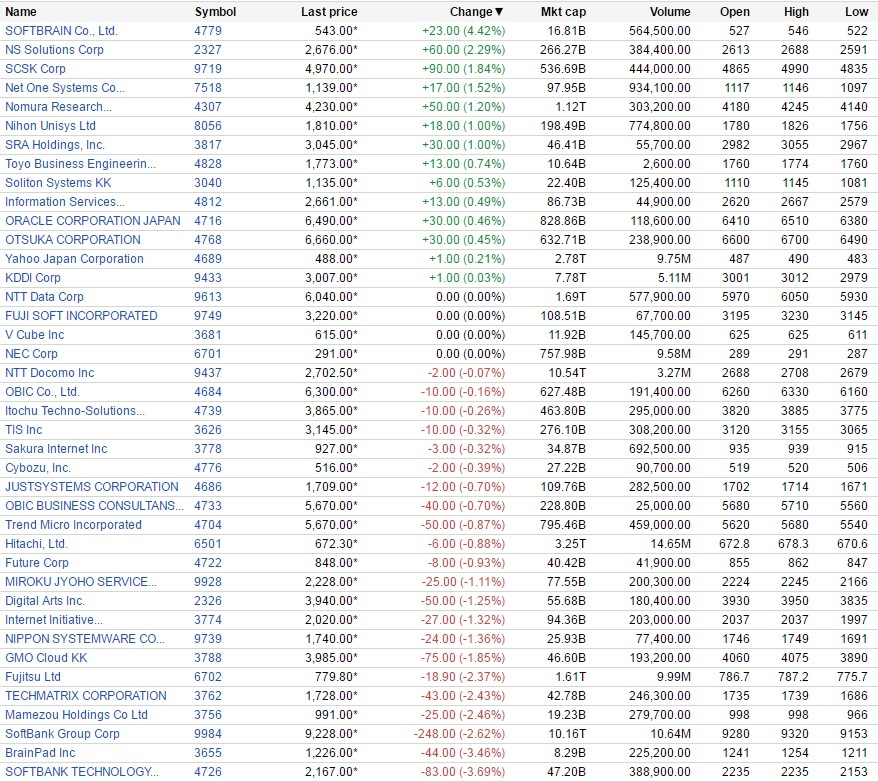
Task: Open Fujitsu Ltd link
Action: [33, 678]
